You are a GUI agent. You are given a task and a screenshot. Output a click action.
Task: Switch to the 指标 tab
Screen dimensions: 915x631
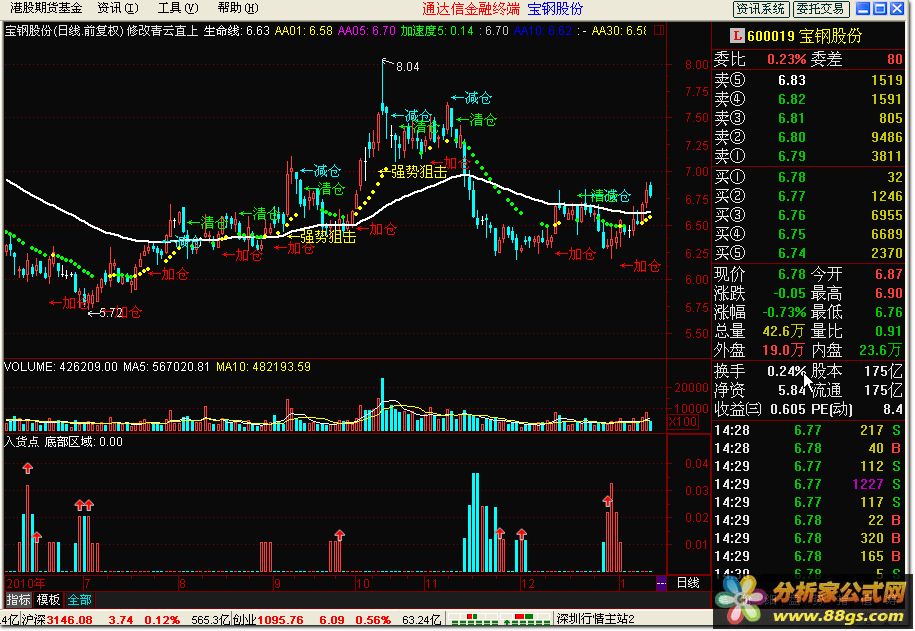coord(18,599)
